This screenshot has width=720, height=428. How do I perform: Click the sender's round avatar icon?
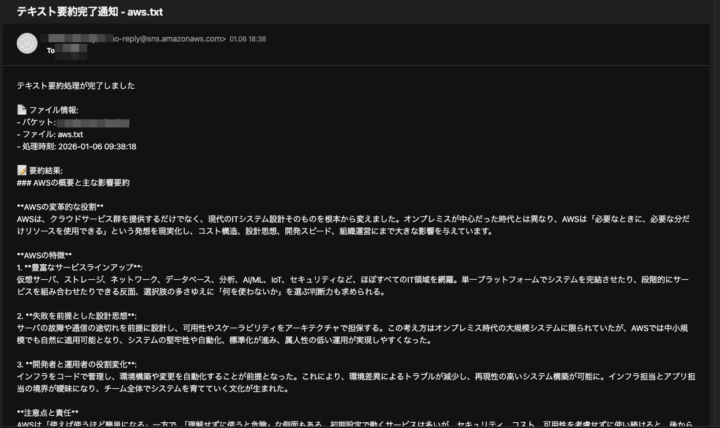pyautogui.click(x=28, y=42)
